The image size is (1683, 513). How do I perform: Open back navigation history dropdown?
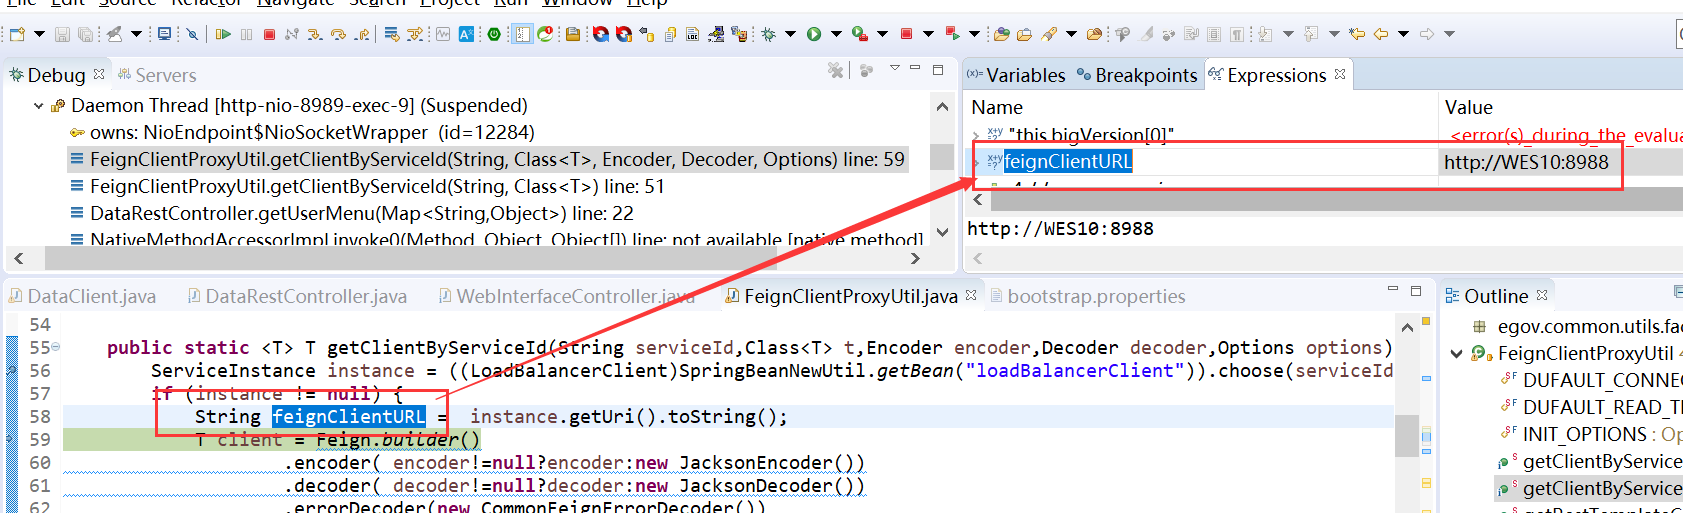pos(1404,34)
